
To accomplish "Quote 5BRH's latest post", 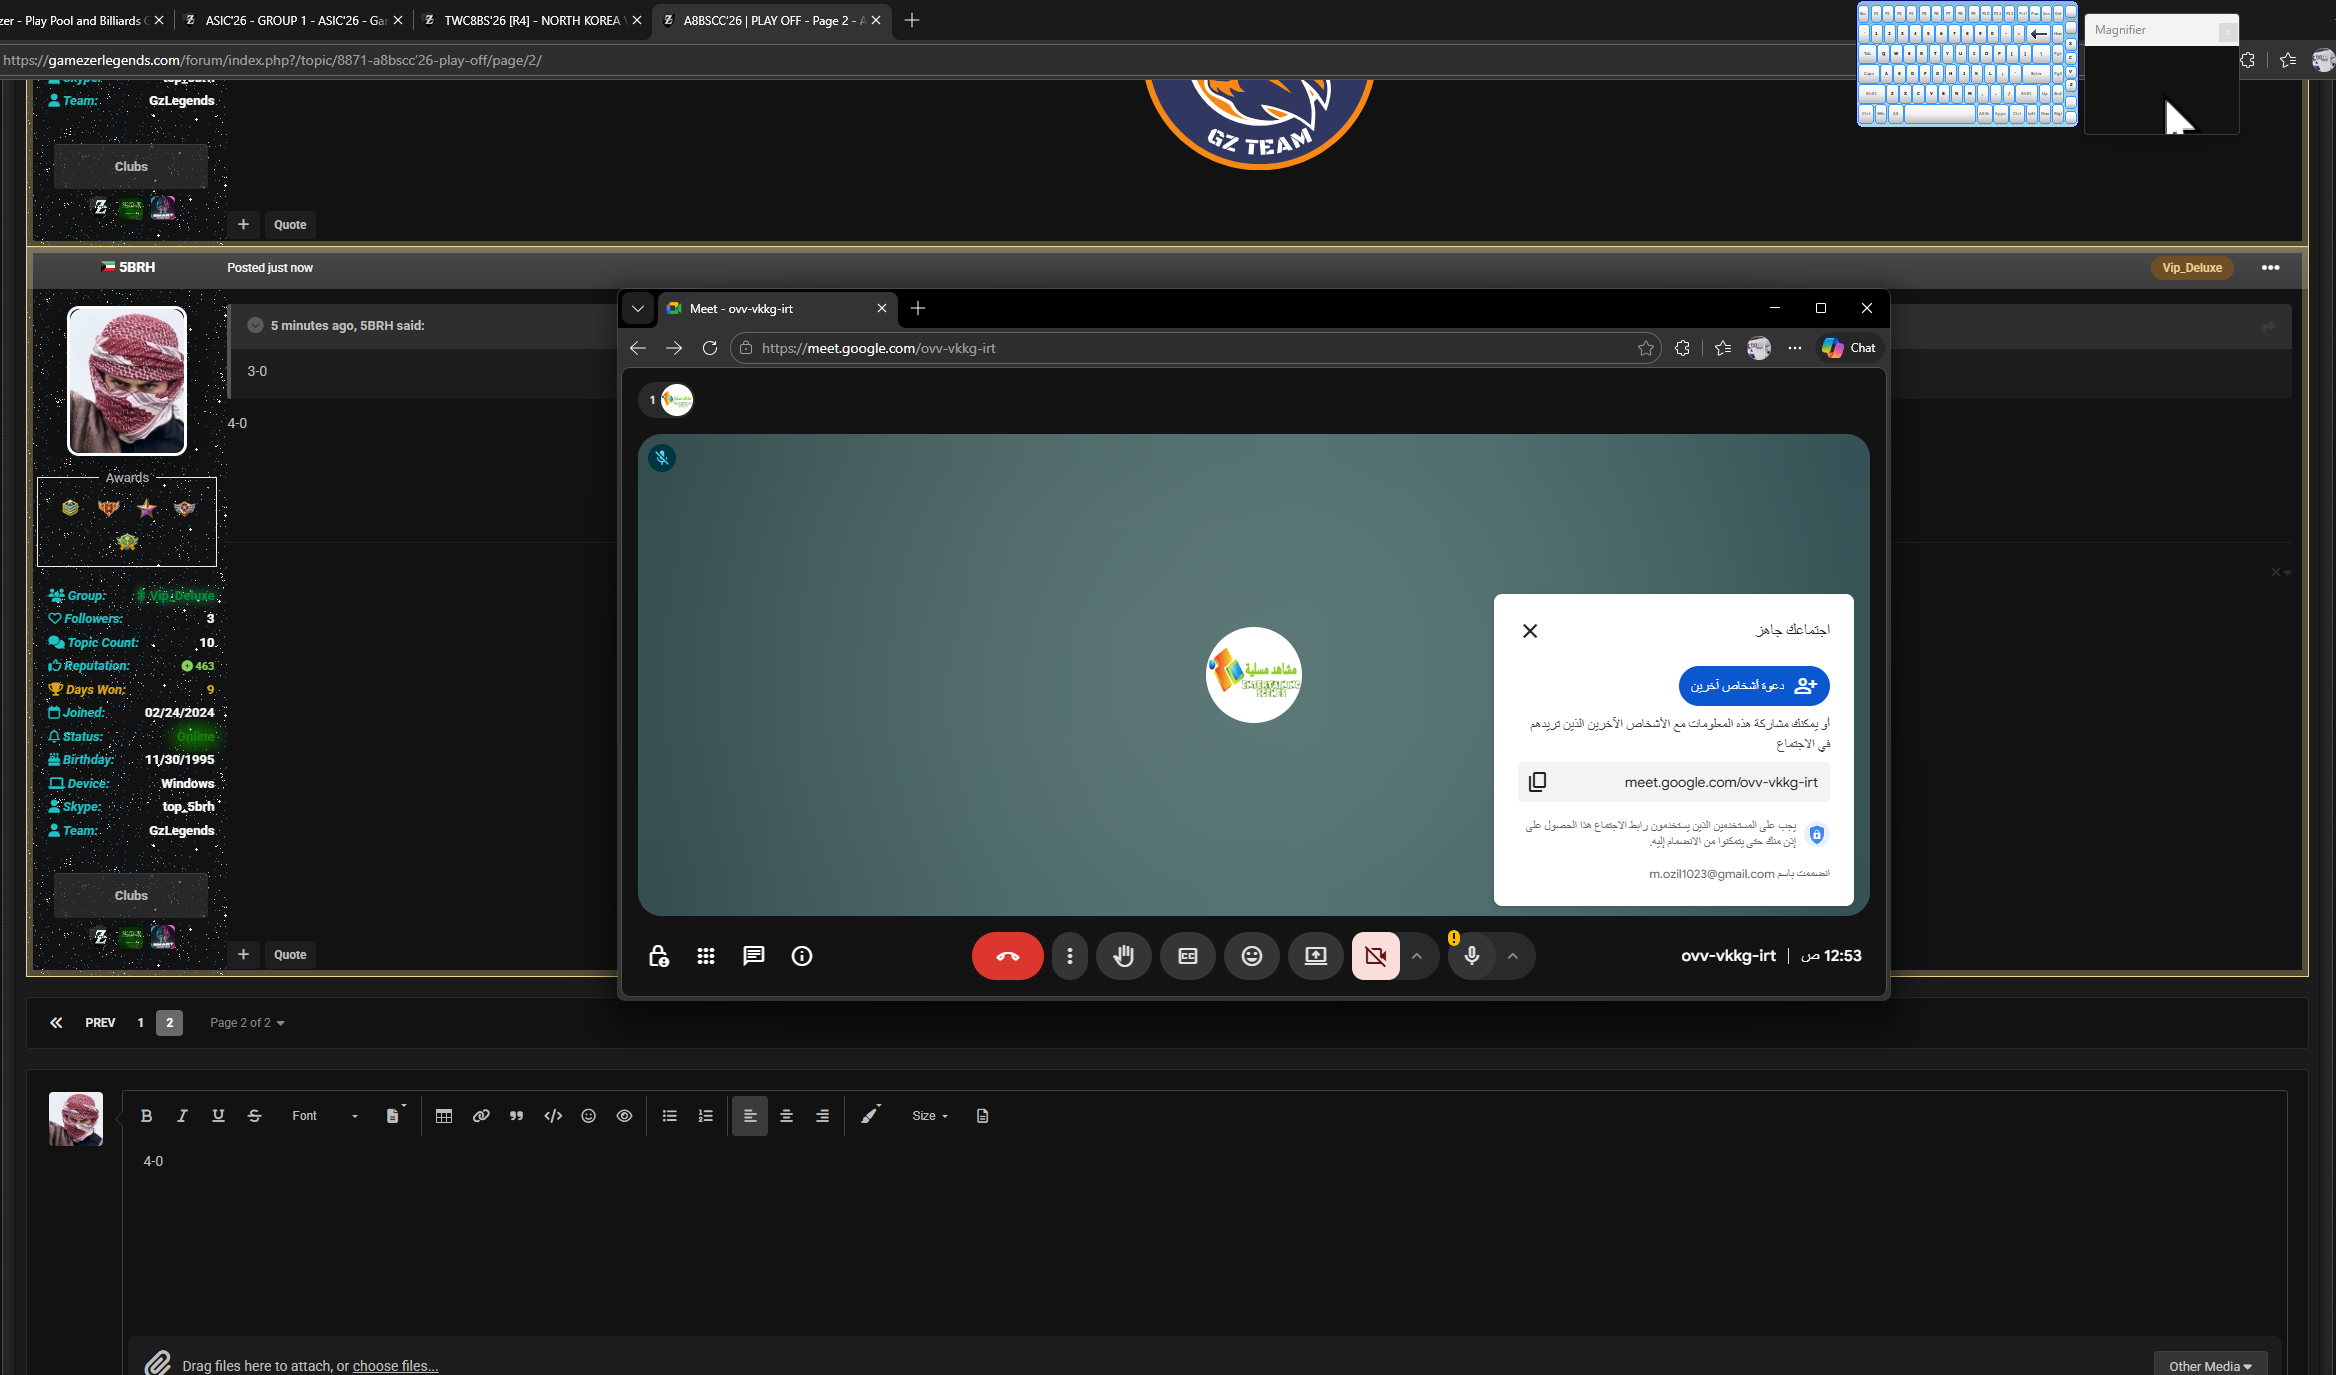I will (x=290, y=955).
